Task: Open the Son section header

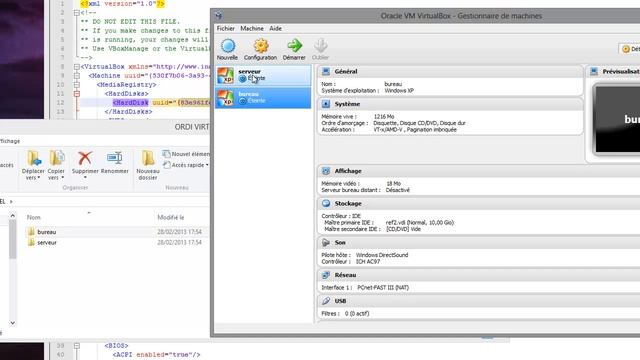Action: 479,242
